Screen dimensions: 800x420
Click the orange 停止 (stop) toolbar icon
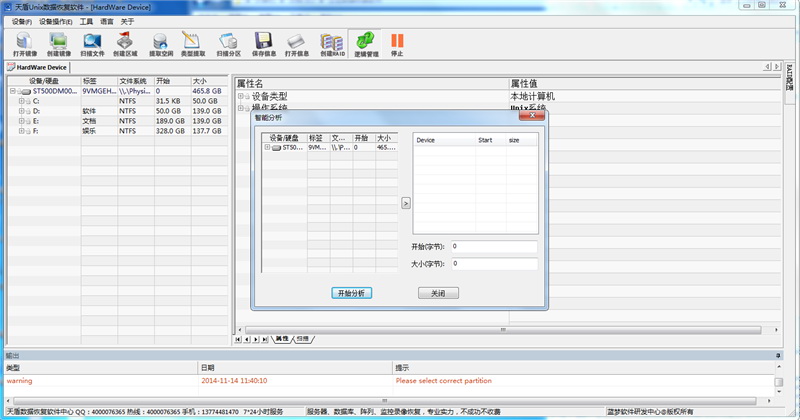[397, 44]
